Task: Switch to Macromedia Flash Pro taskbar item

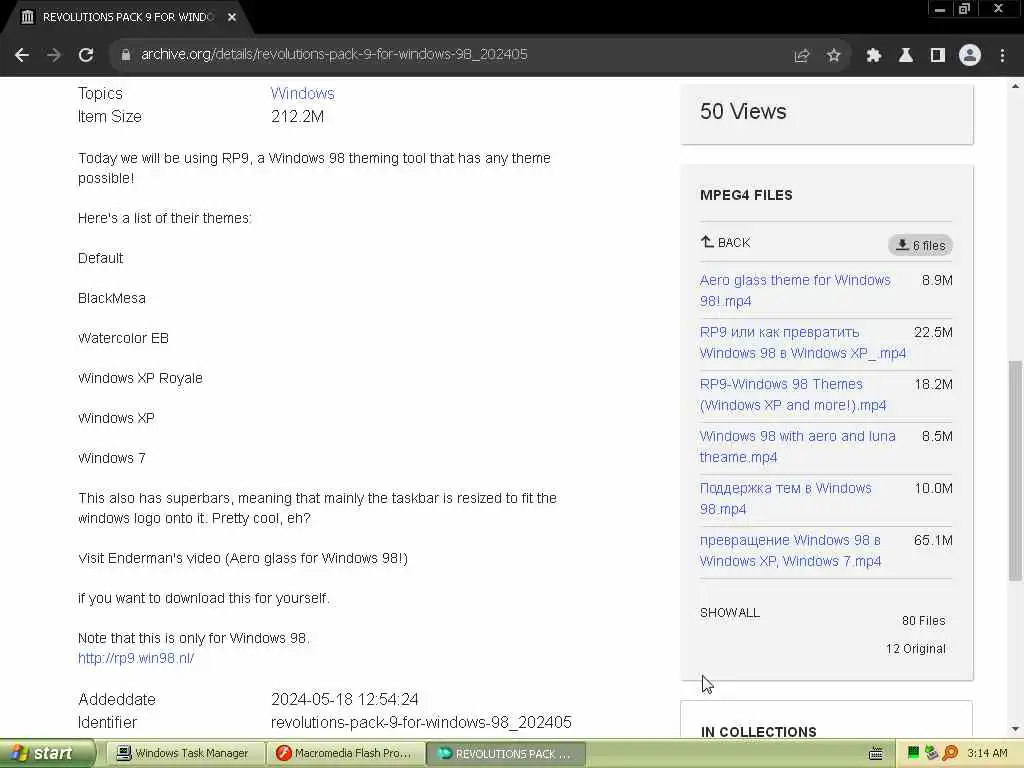Action: pyautogui.click(x=345, y=753)
